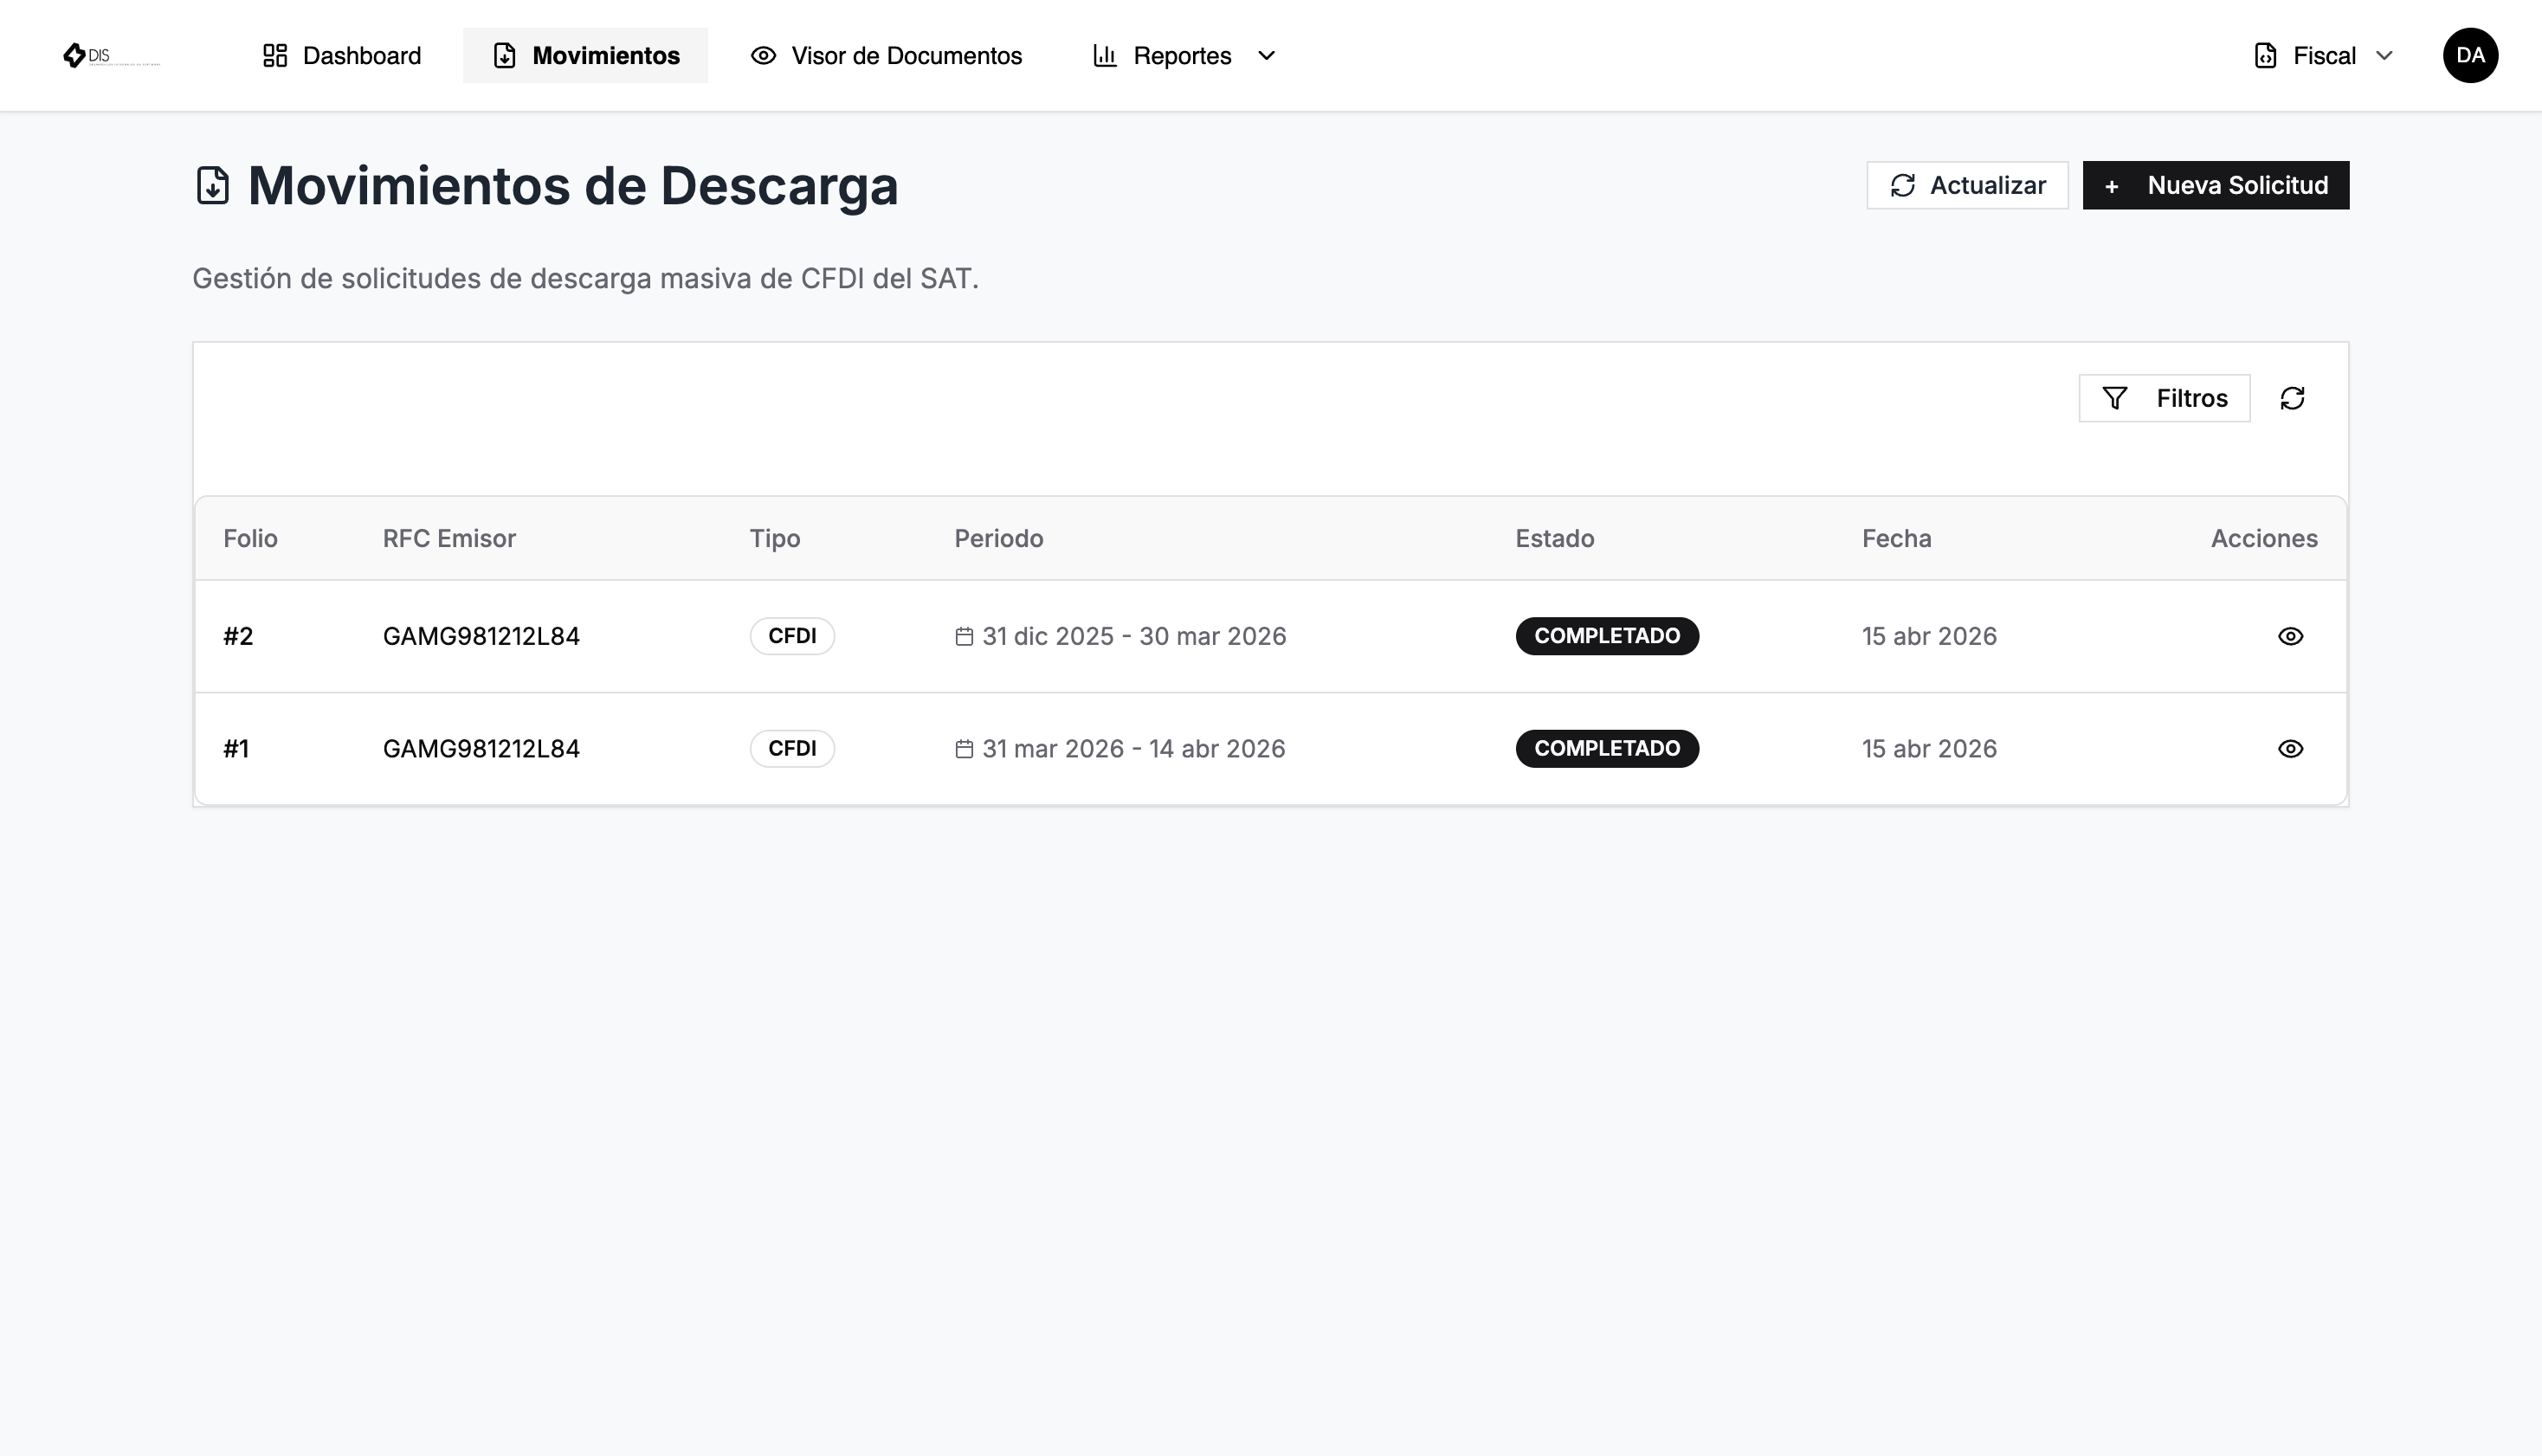
Task: Open the Filtros filter button
Action: point(2164,398)
